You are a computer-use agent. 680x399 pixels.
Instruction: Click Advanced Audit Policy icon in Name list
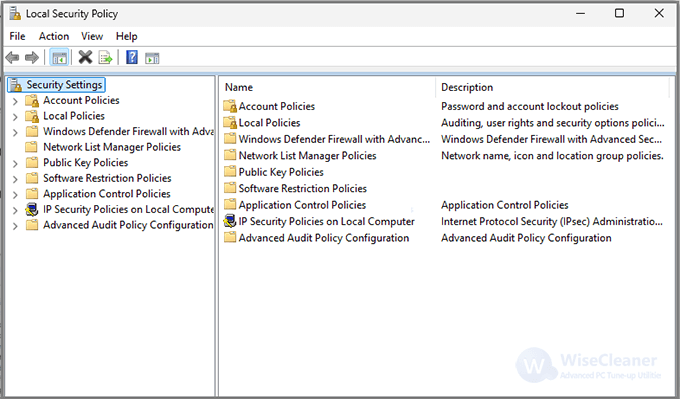(230, 237)
